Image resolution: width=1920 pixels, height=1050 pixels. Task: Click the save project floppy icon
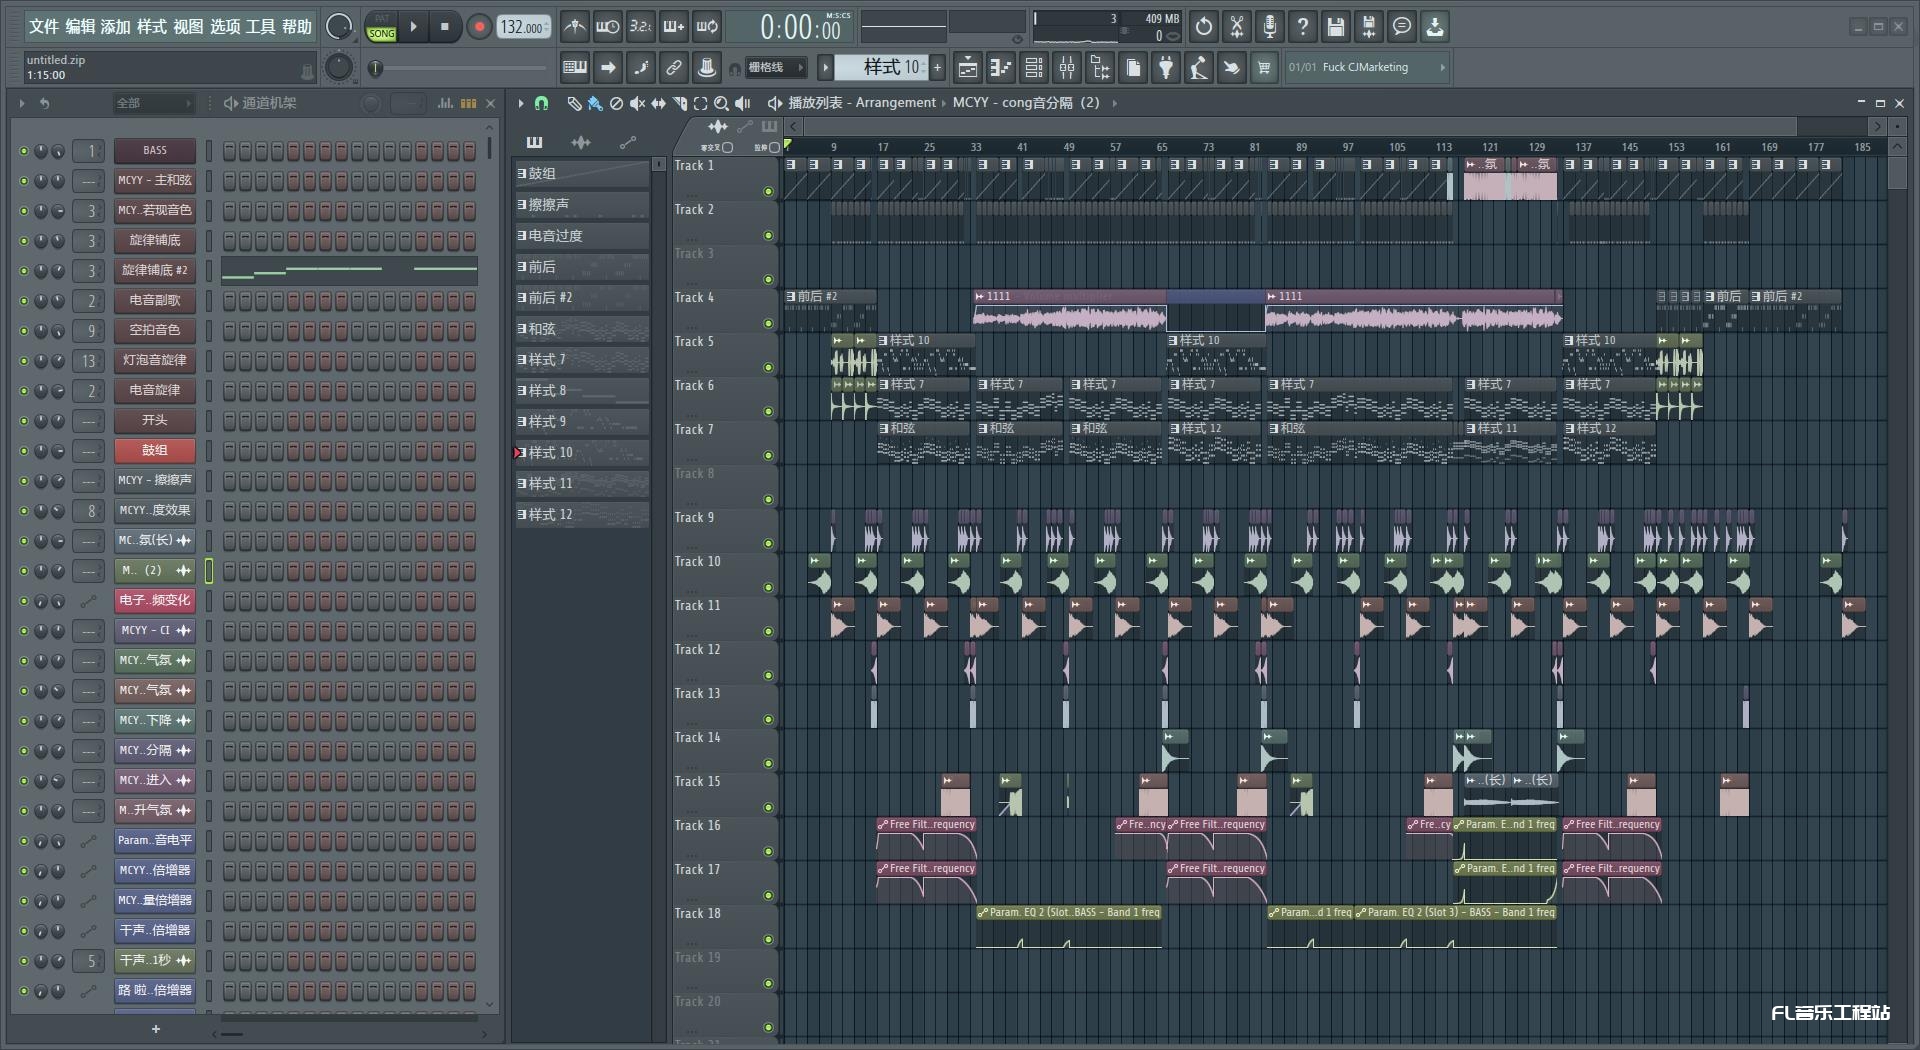tap(1335, 27)
